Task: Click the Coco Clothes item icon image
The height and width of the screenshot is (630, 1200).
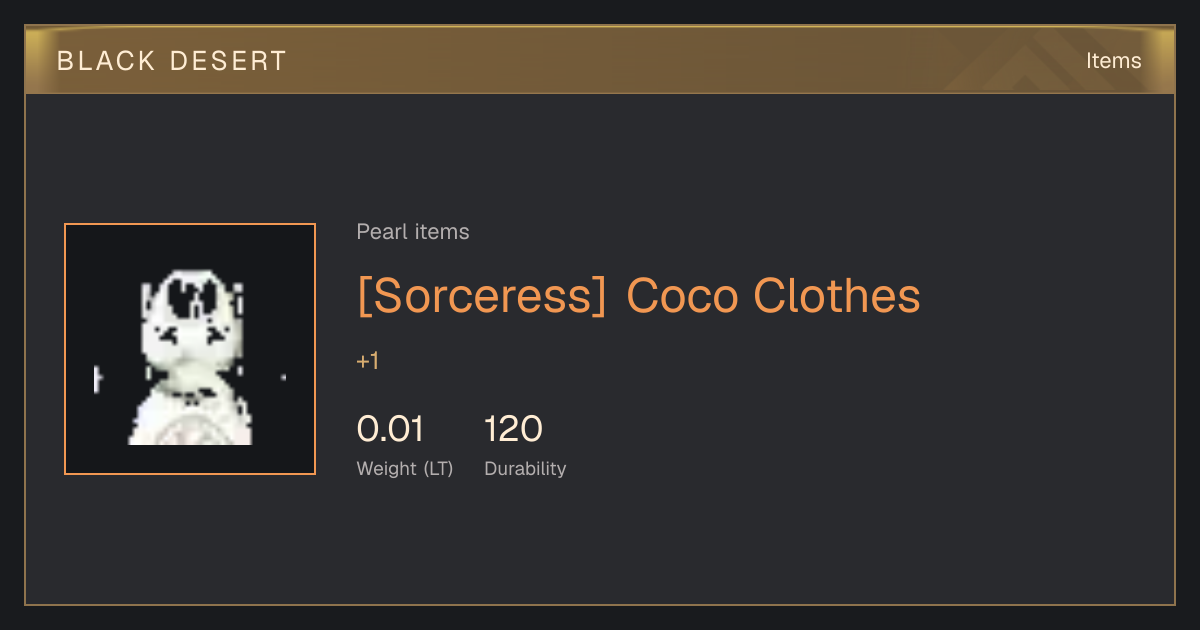Action: [x=190, y=349]
